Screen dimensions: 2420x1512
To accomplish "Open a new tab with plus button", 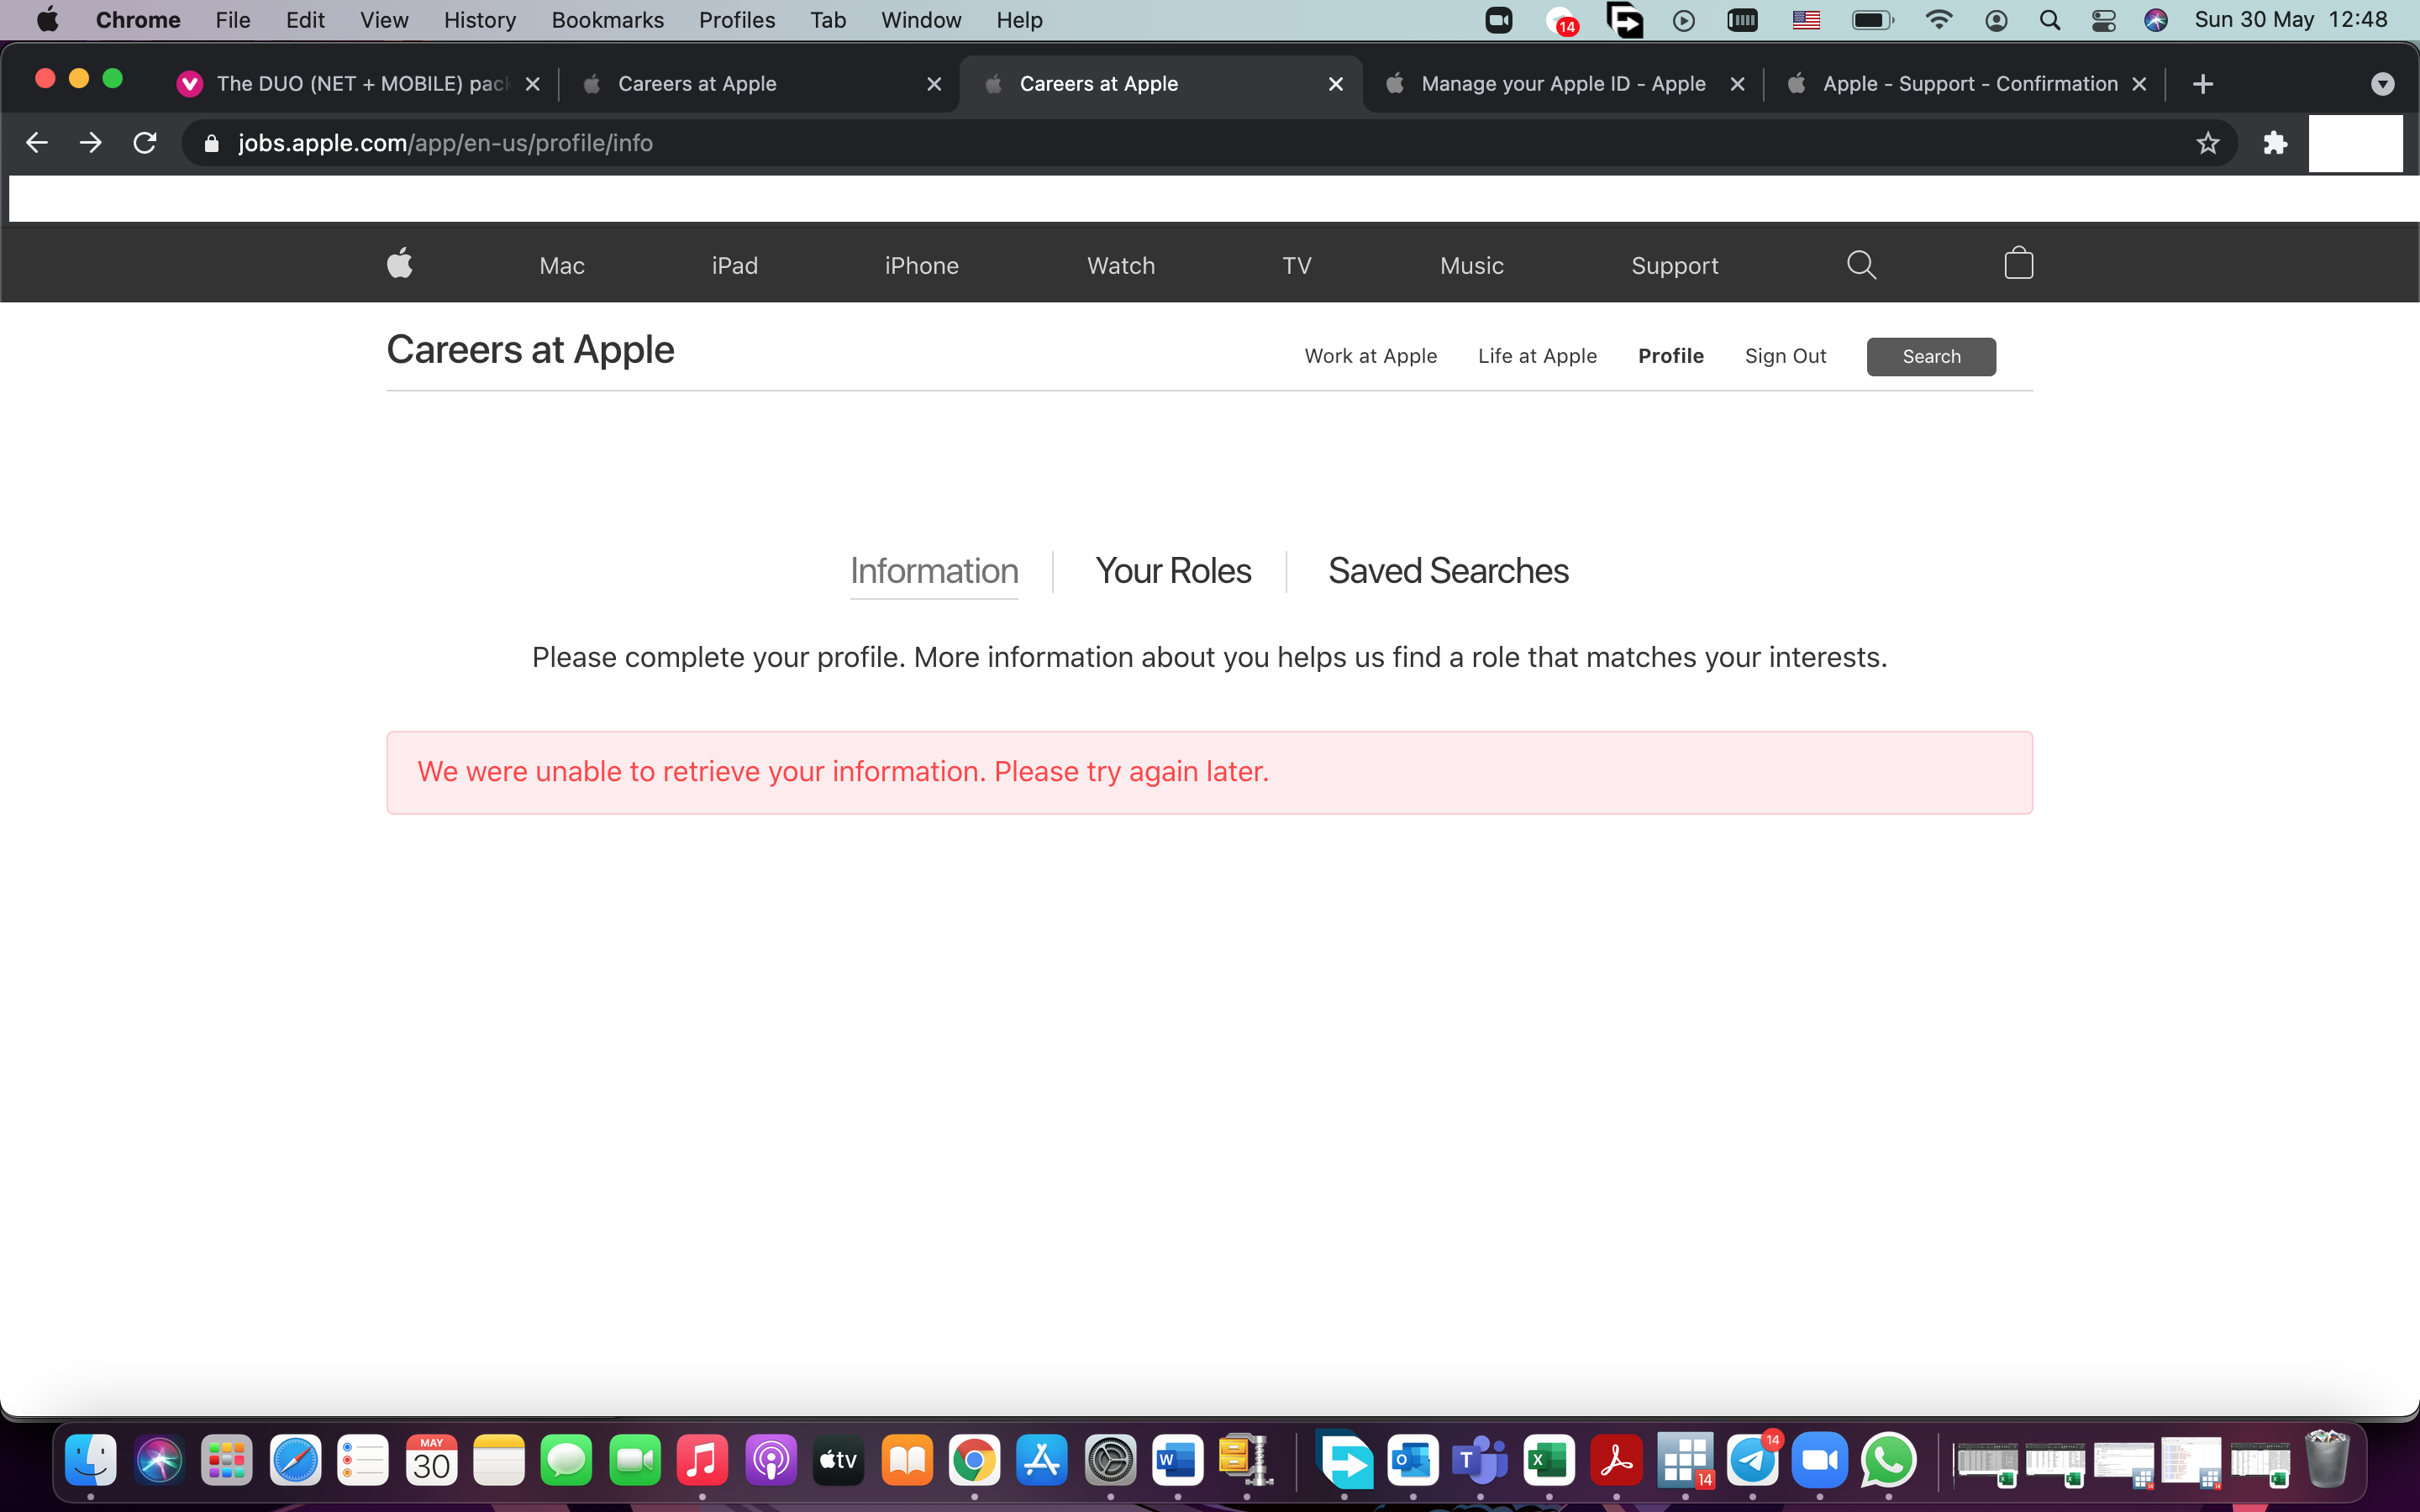I will click(x=2202, y=84).
